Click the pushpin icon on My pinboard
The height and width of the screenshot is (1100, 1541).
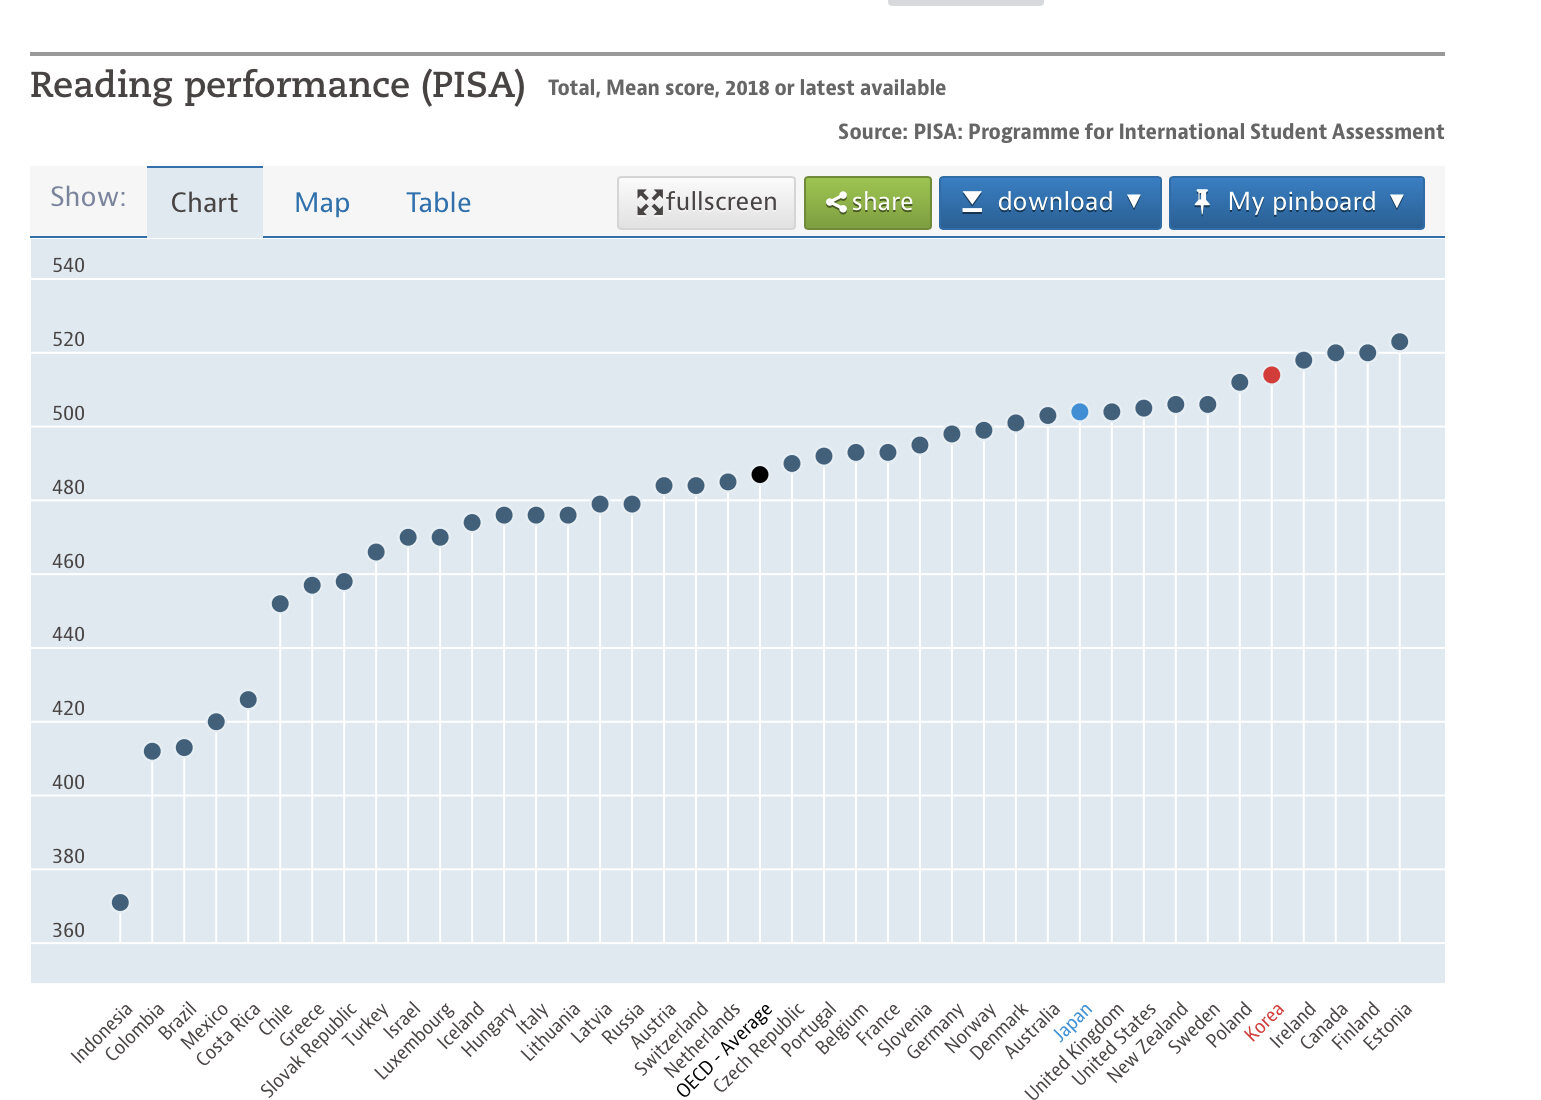click(x=1202, y=202)
